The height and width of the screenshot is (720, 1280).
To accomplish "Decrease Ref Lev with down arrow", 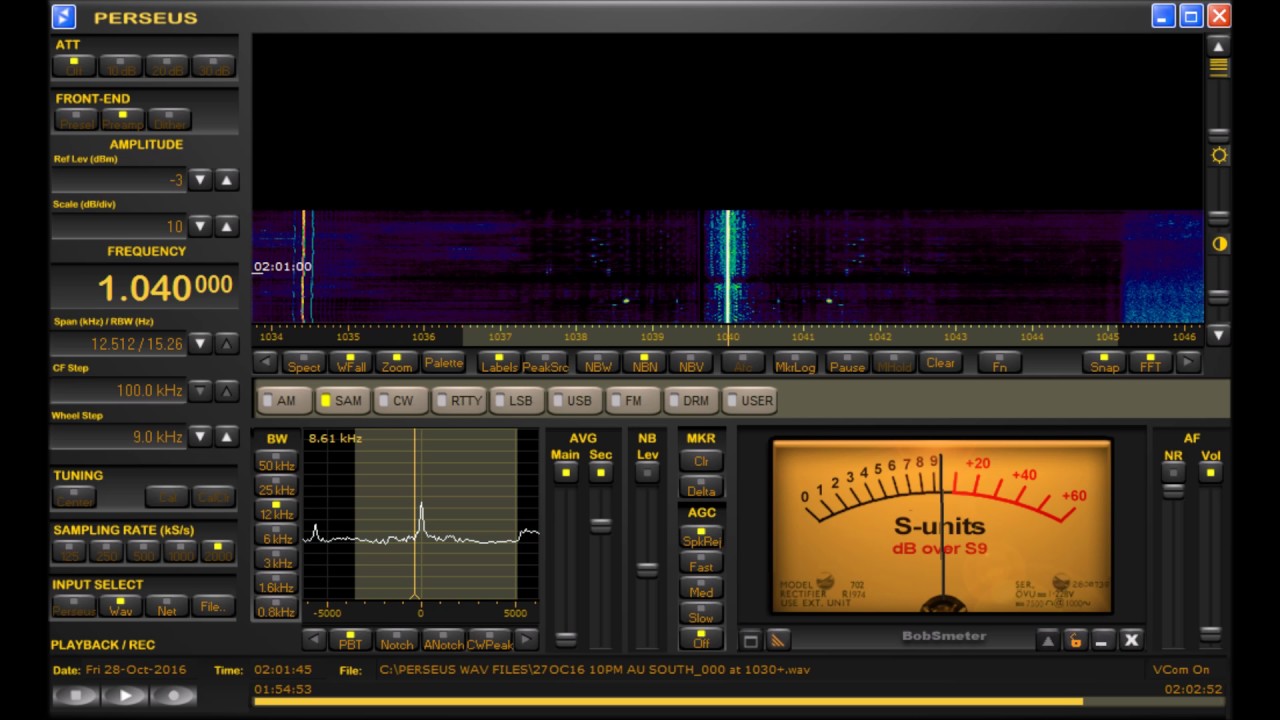I will (x=200, y=180).
